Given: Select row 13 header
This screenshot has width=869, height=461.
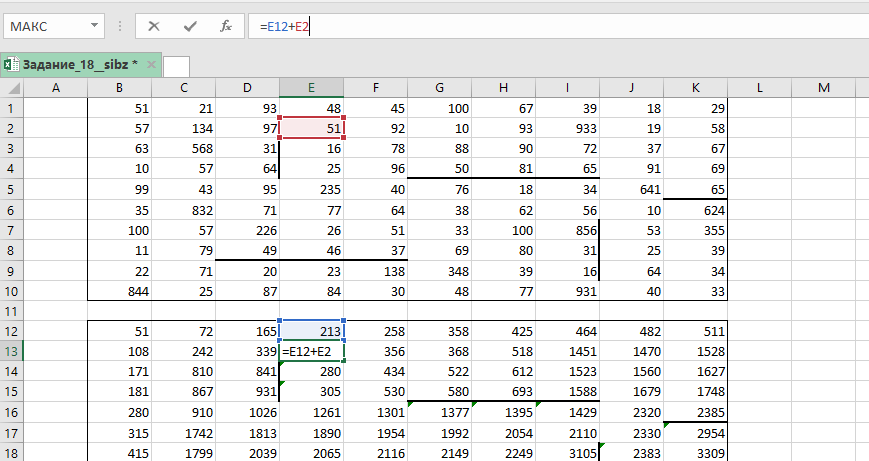Looking at the screenshot, I should click(x=11, y=351).
